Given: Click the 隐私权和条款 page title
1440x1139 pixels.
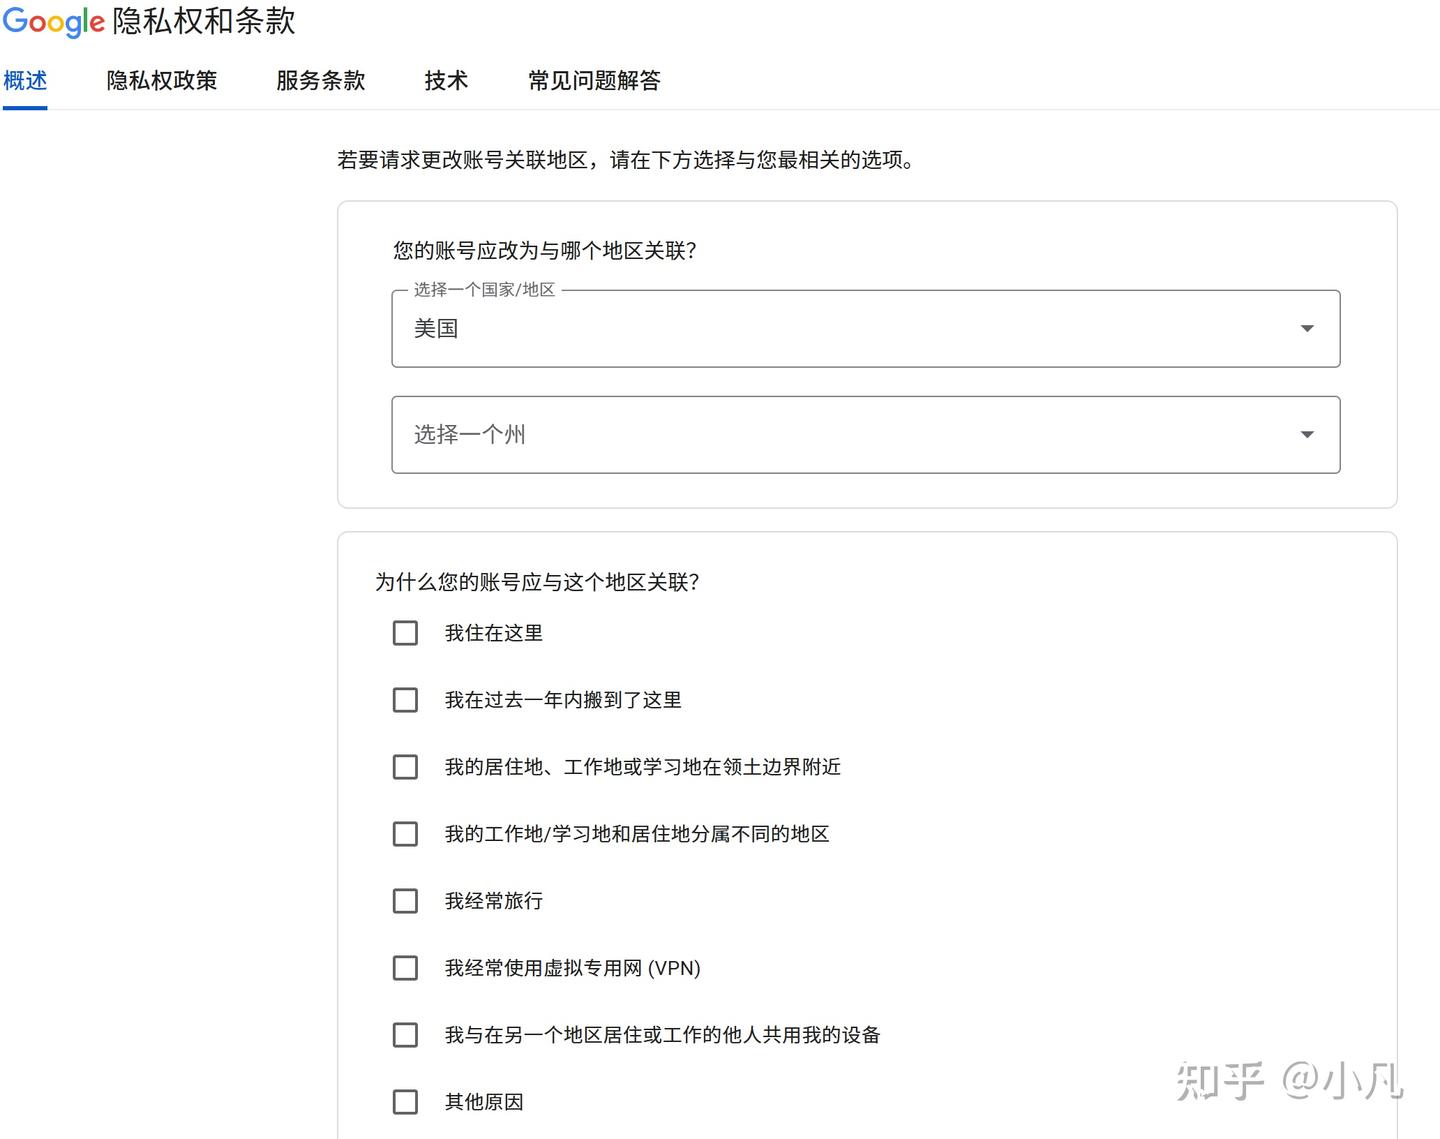Looking at the screenshot, I should (204, 21).
